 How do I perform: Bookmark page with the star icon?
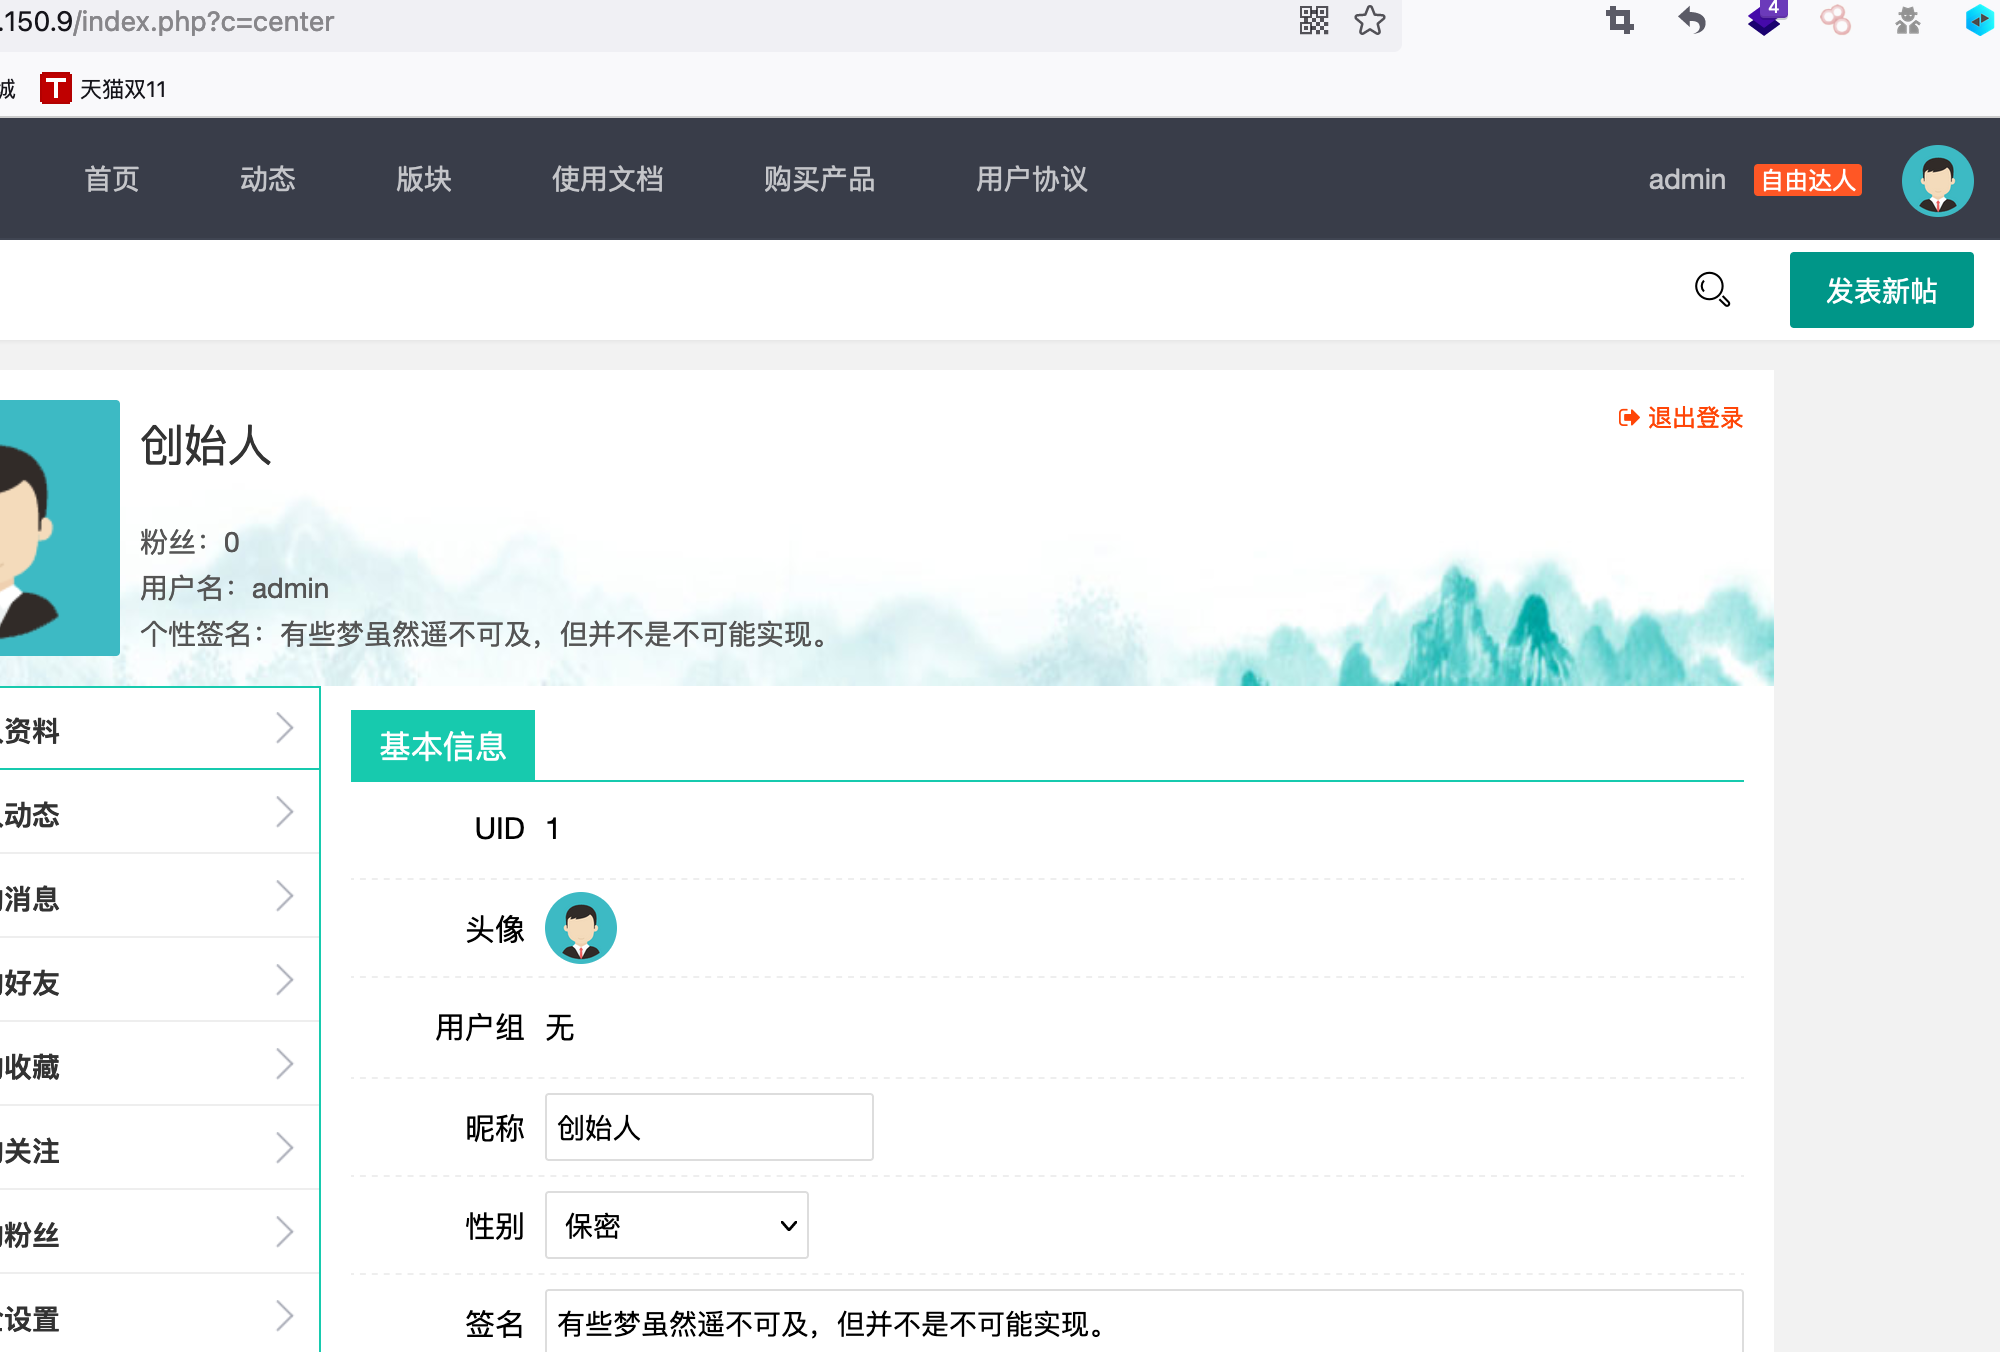(x=1369, y=21)
